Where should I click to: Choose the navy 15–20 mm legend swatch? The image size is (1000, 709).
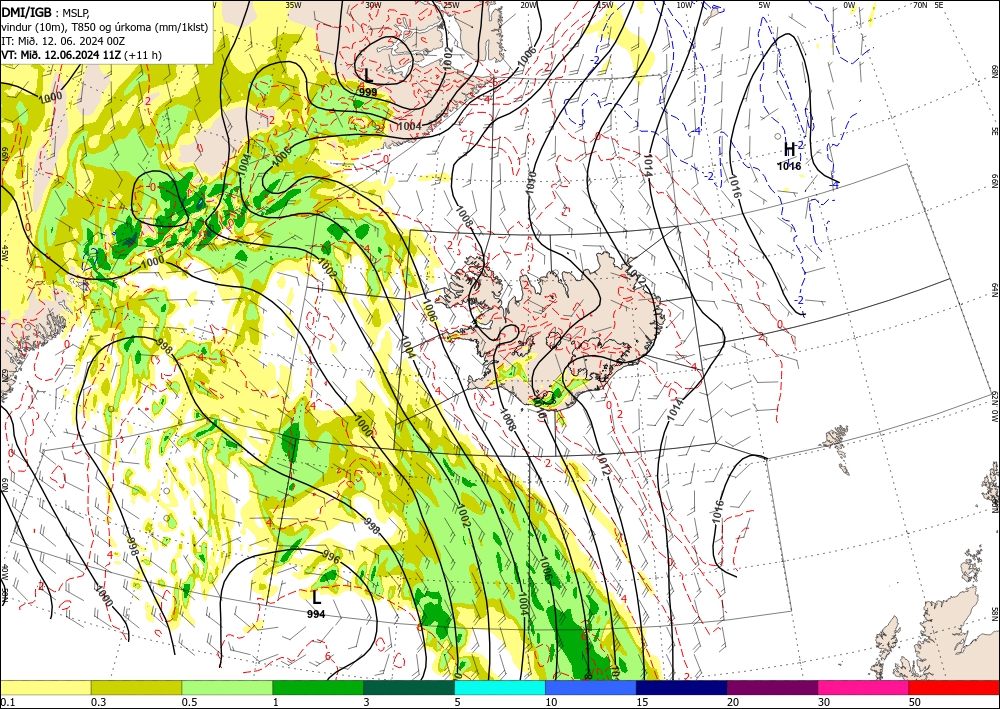click(x=682, y=687)
